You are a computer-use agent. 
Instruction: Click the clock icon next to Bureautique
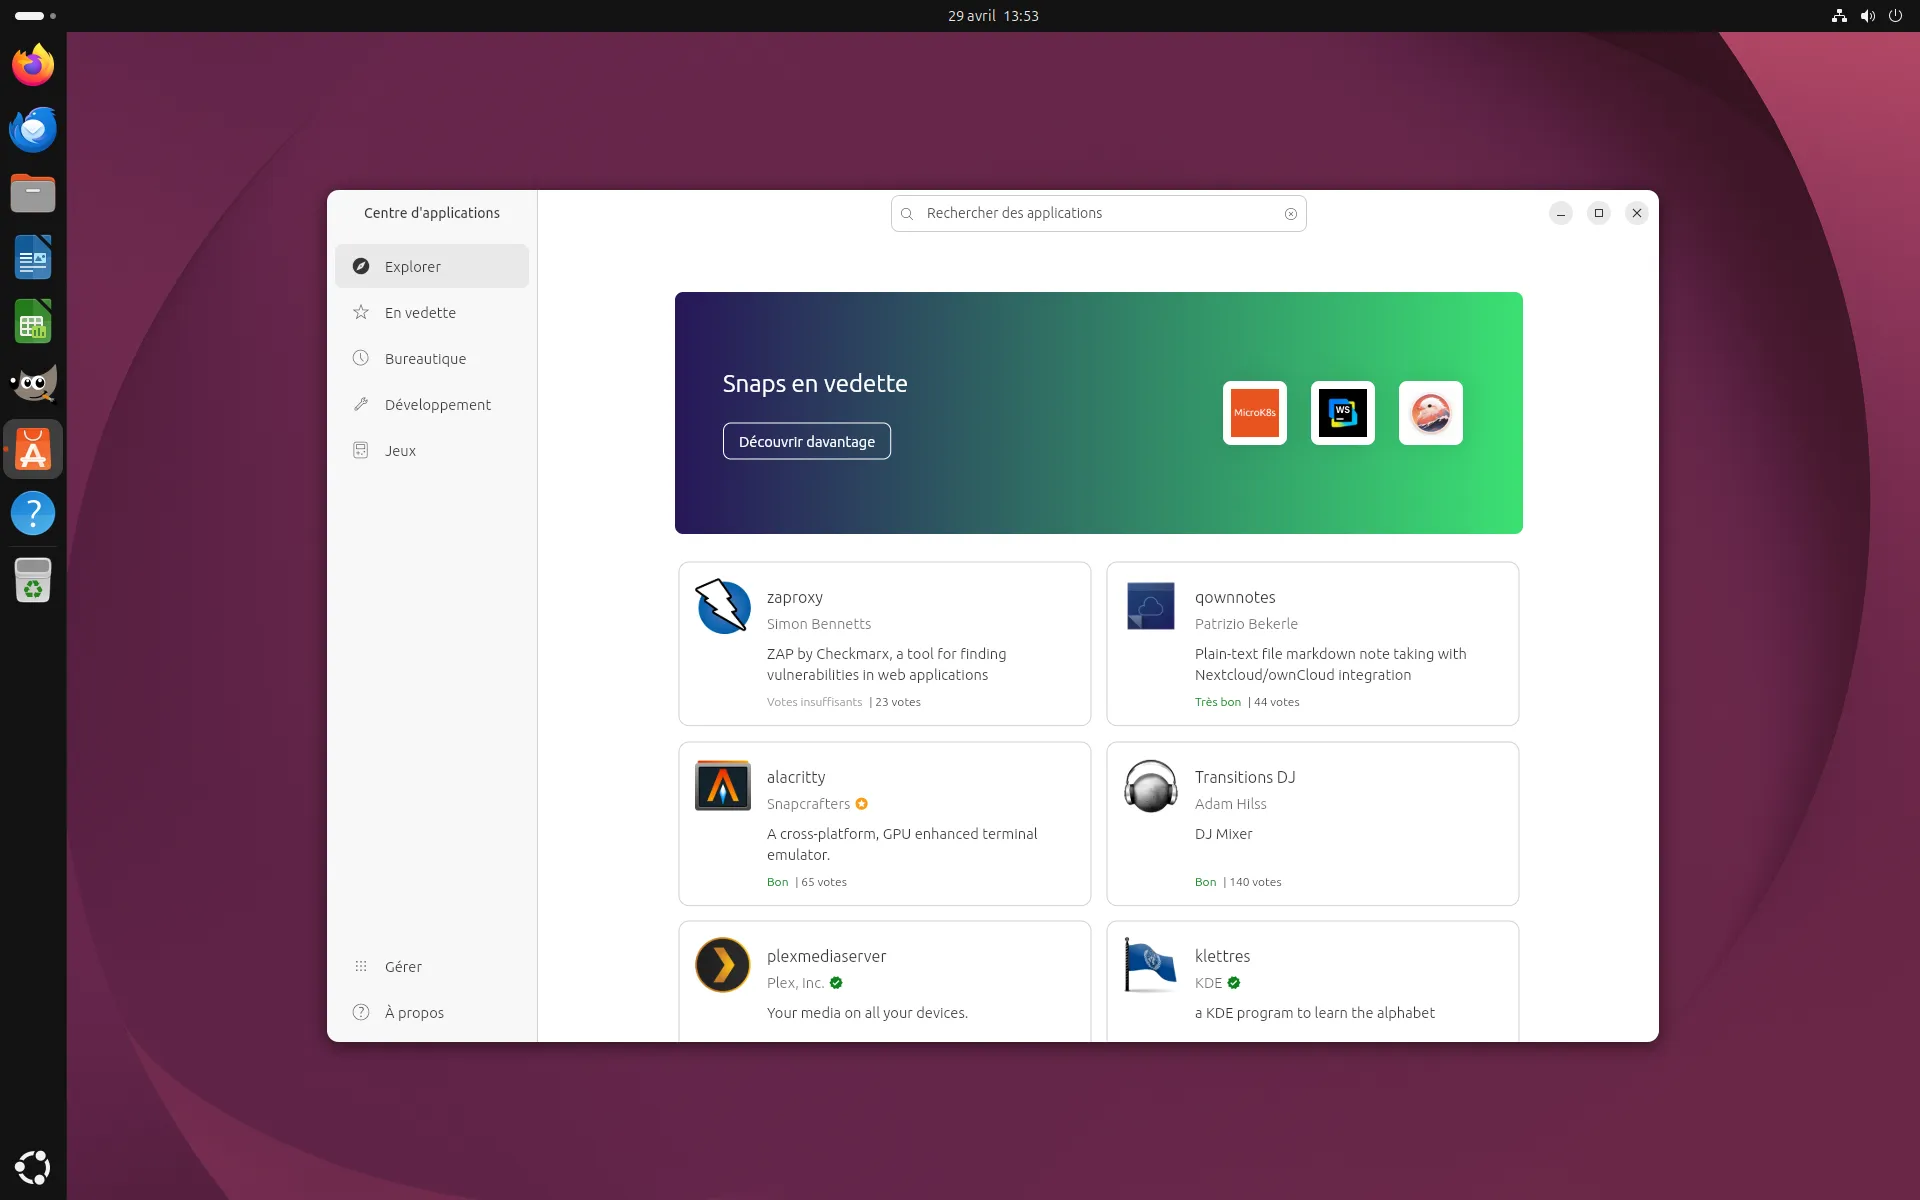click(x=361, y=358)
